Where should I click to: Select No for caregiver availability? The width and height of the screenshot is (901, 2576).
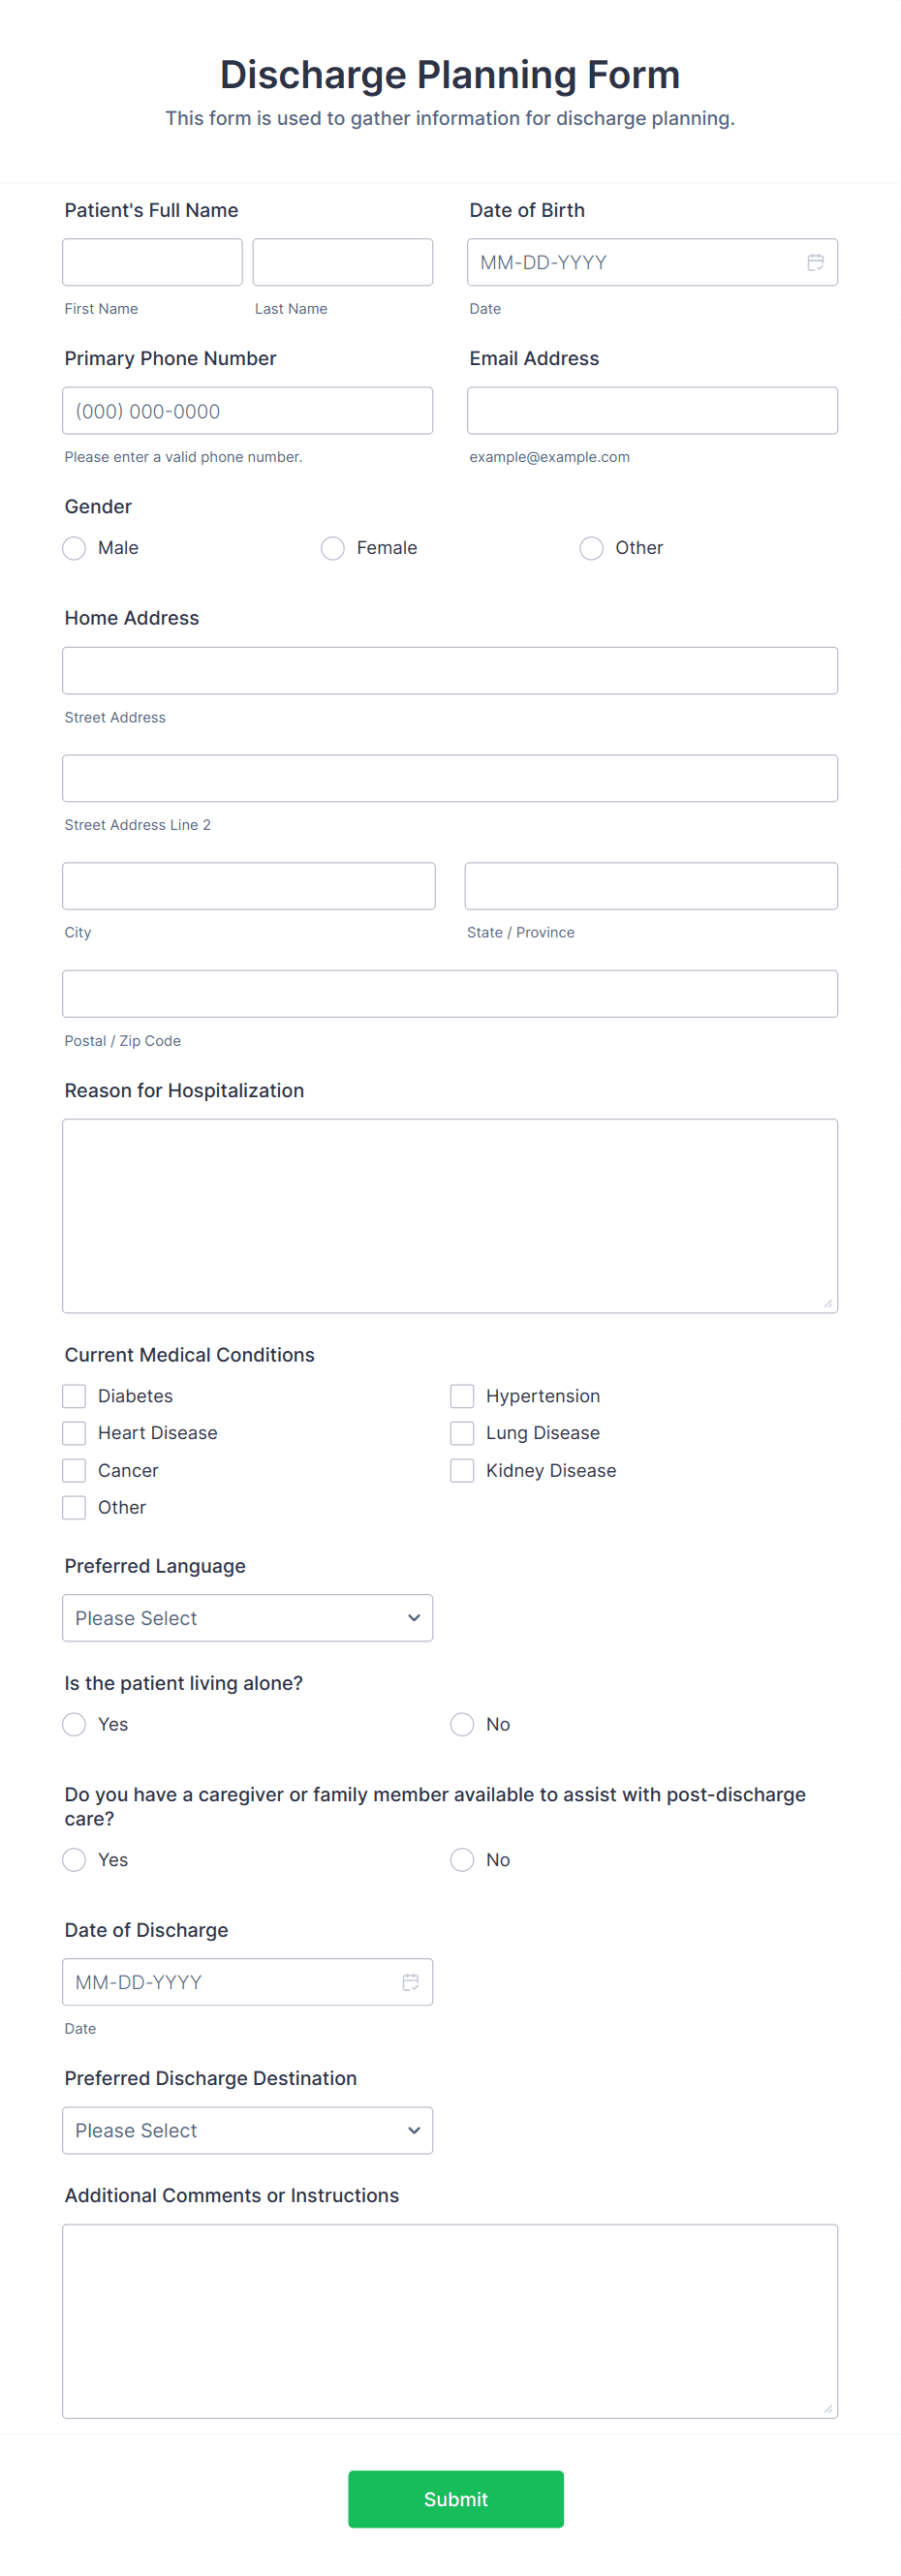[x=461, y=1859]
